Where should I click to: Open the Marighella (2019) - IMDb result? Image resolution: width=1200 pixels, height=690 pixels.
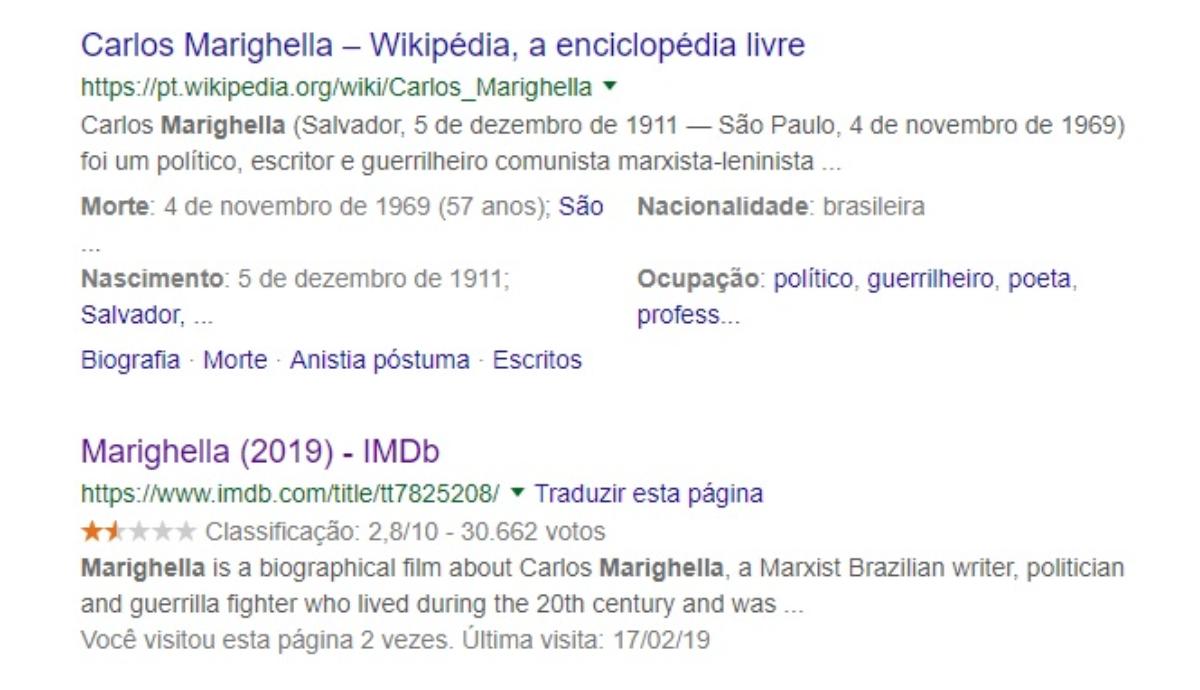tap(260, 451)
